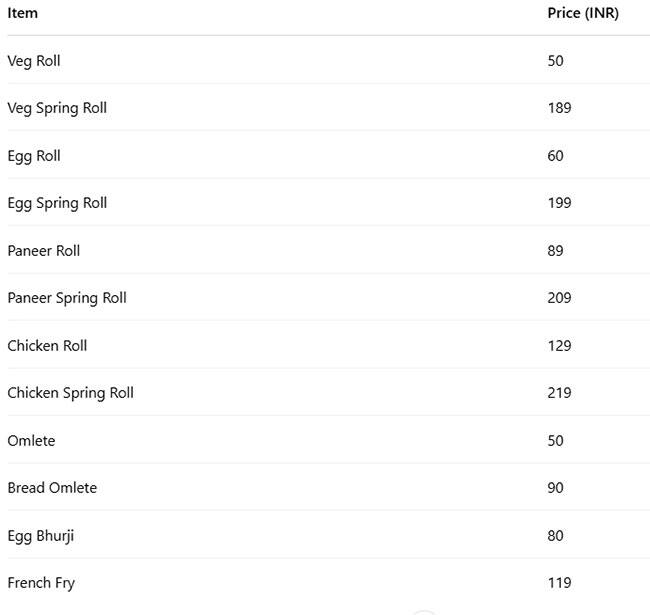
Task: Select the Paneer Spring Roll entry
Action: 67,298
